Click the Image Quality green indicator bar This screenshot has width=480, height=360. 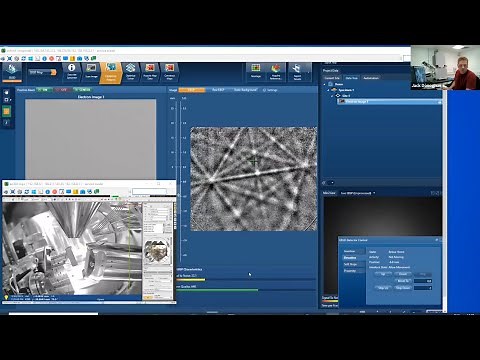pos(217,290)
